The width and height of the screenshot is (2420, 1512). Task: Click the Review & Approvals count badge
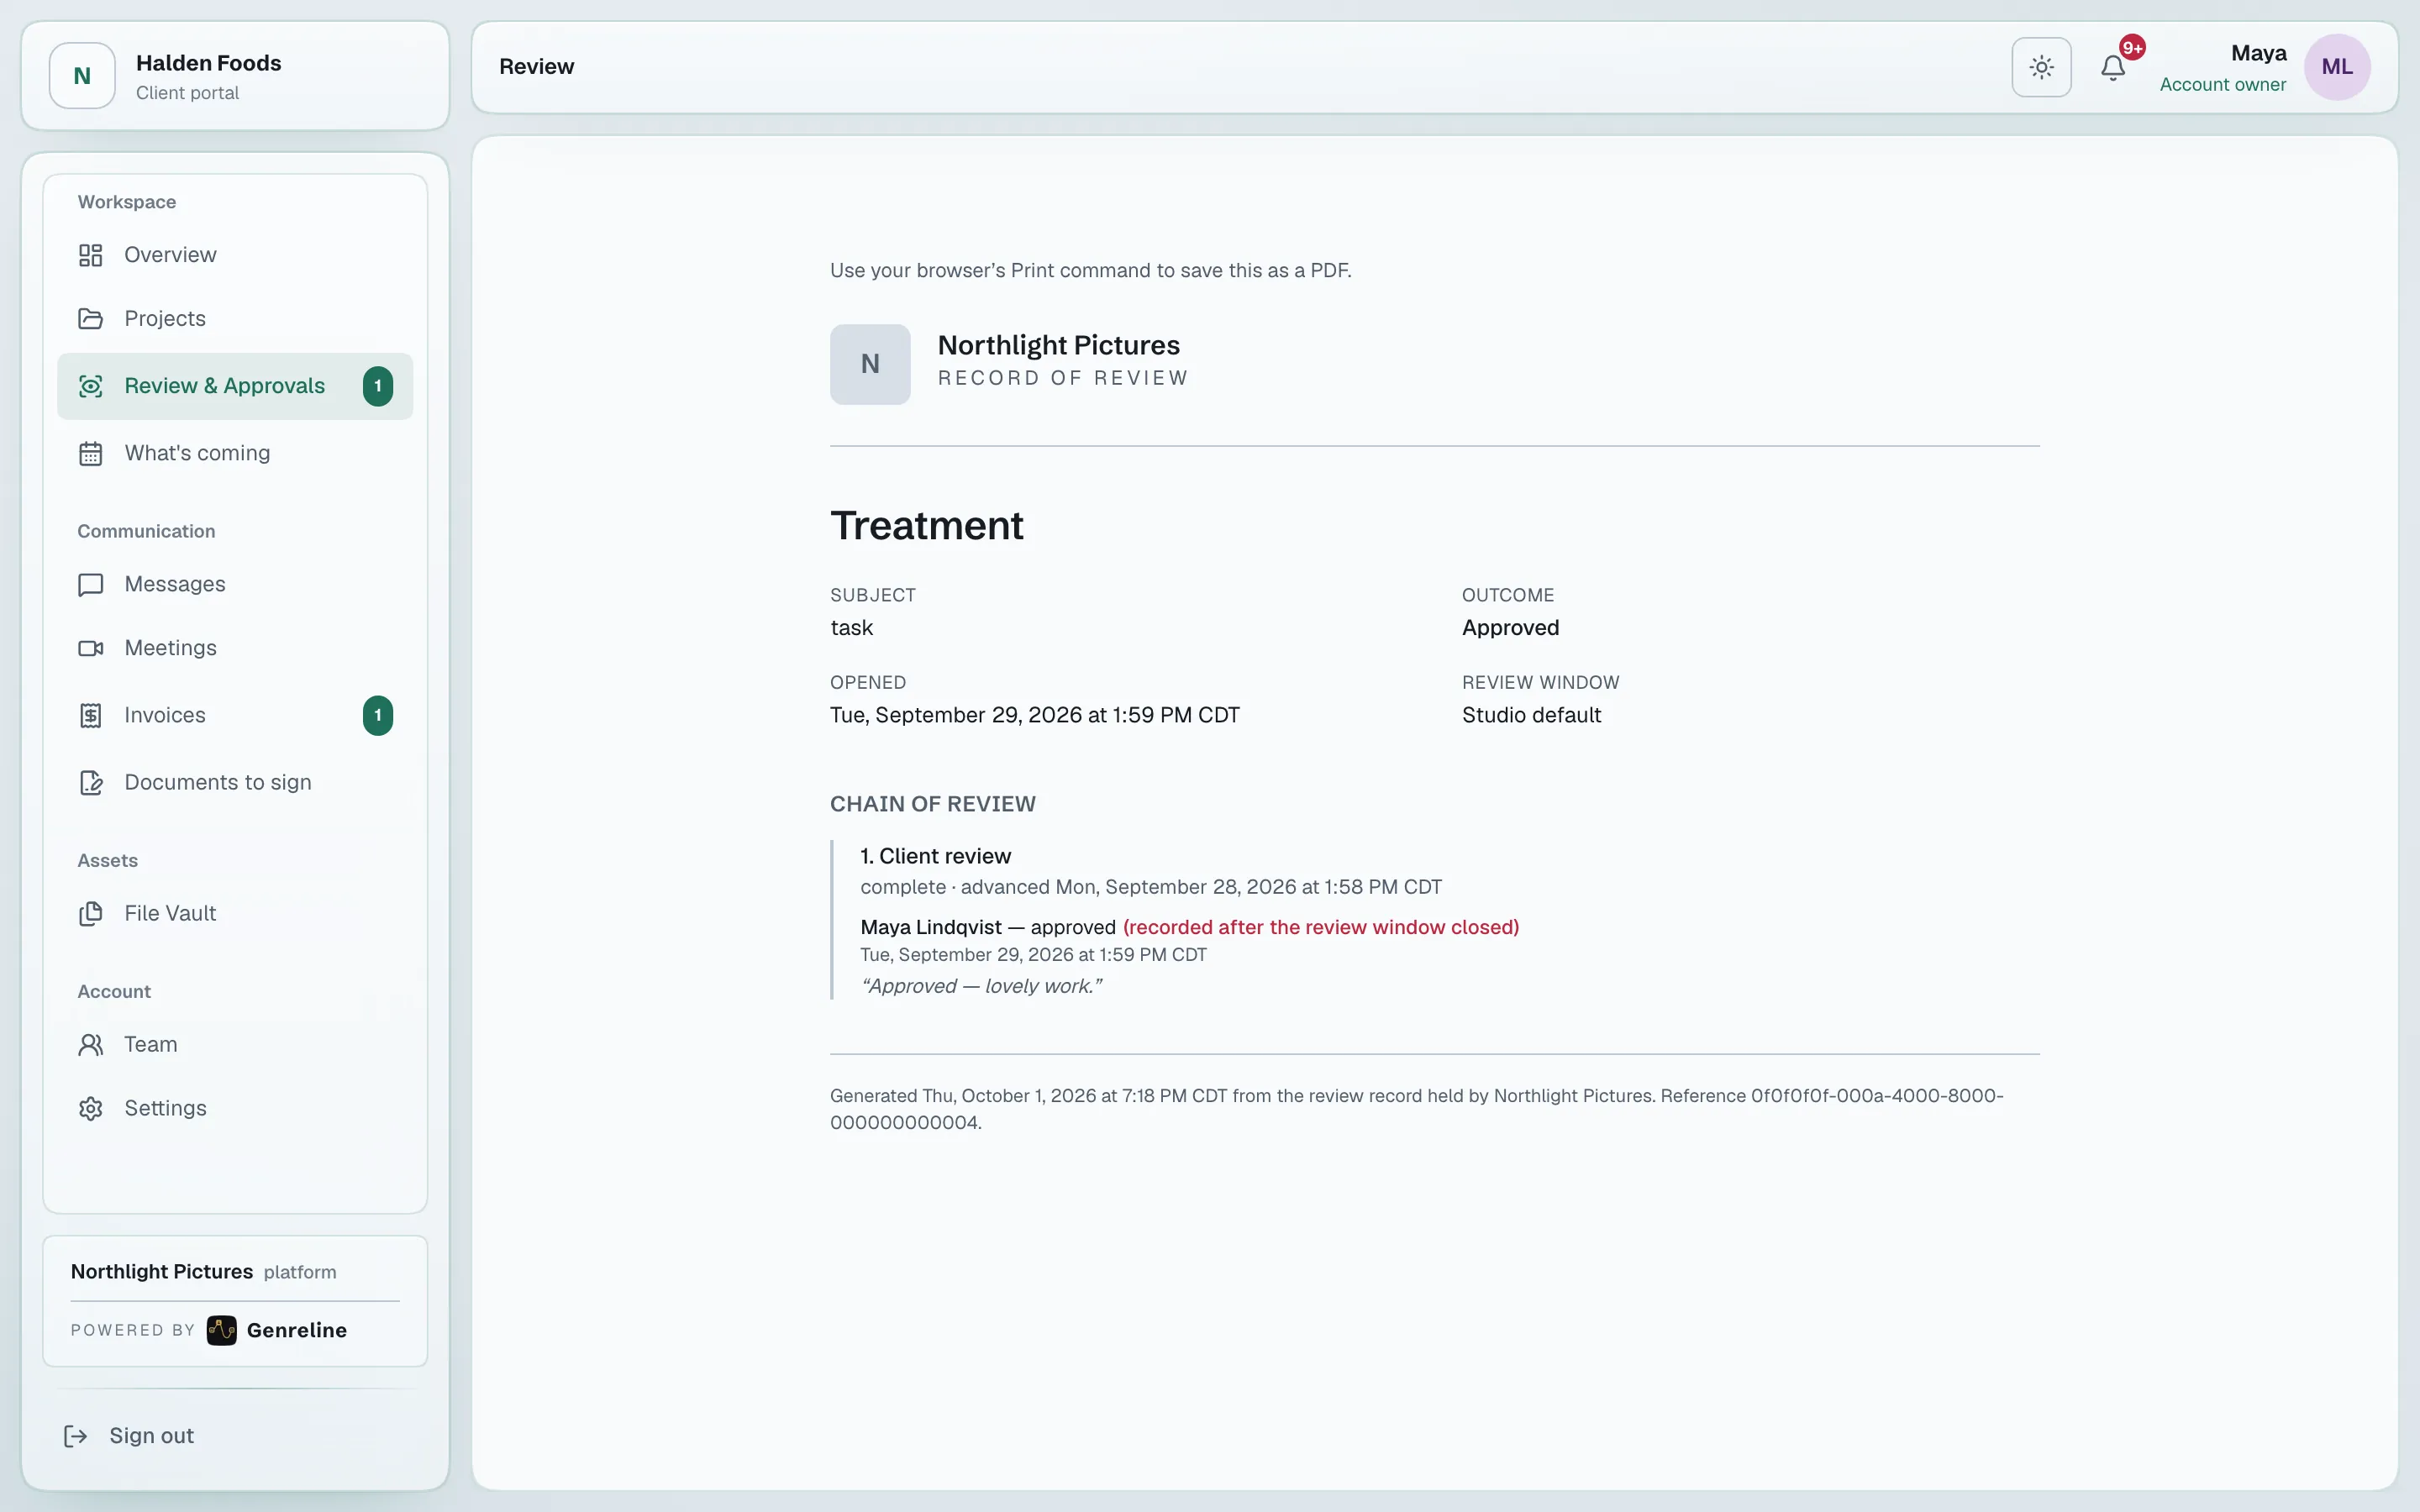[x=378, y=386]
